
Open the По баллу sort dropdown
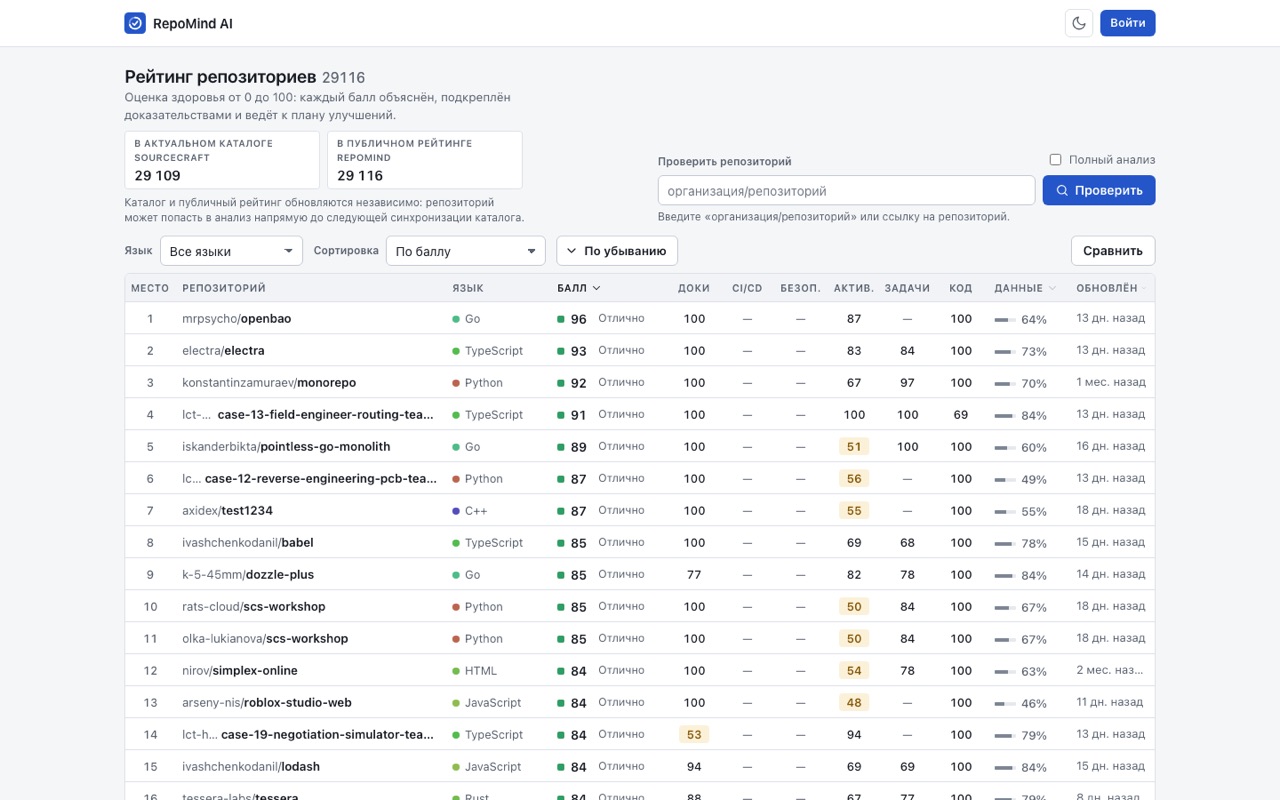point(466,251)
